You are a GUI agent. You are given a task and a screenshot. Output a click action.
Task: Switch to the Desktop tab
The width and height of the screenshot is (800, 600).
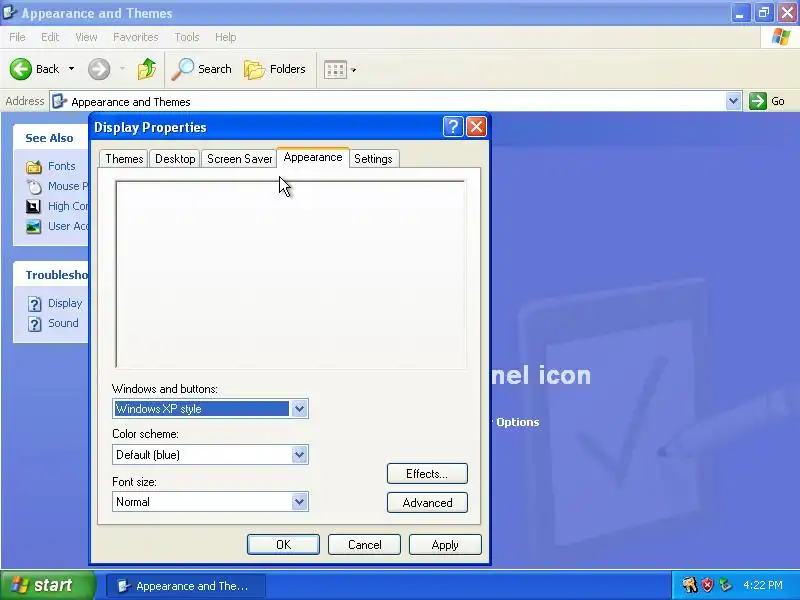pyautogui.click(x=175, y=159)
